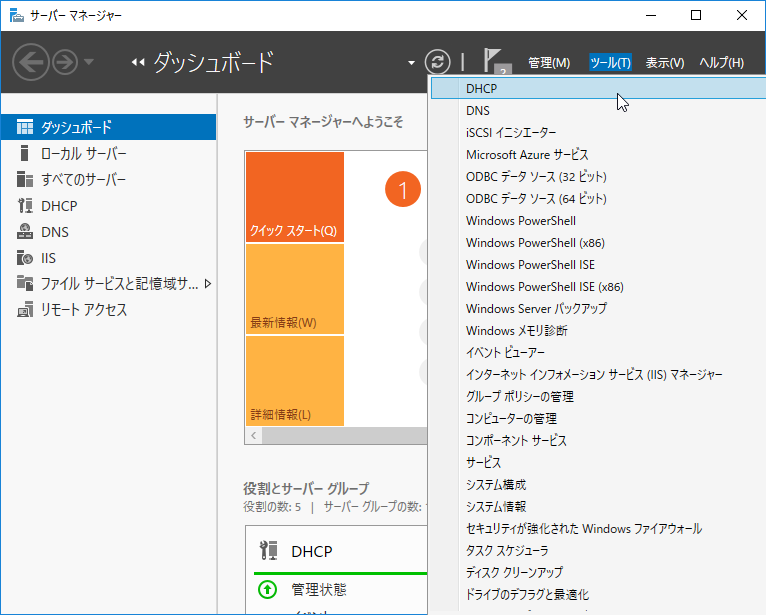Click the back navigation arrow icon

click(x=30, y=62)
